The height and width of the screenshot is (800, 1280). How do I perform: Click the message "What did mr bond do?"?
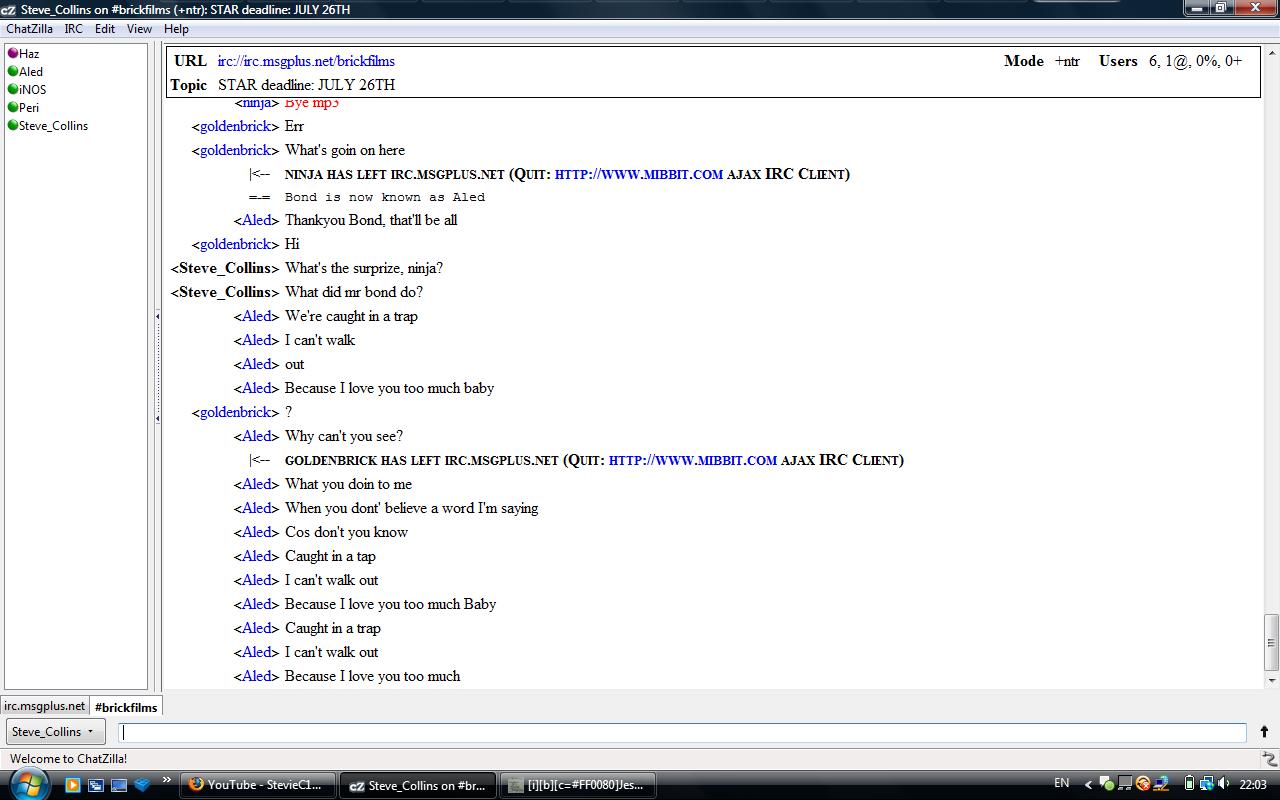[x=354, y=292]
